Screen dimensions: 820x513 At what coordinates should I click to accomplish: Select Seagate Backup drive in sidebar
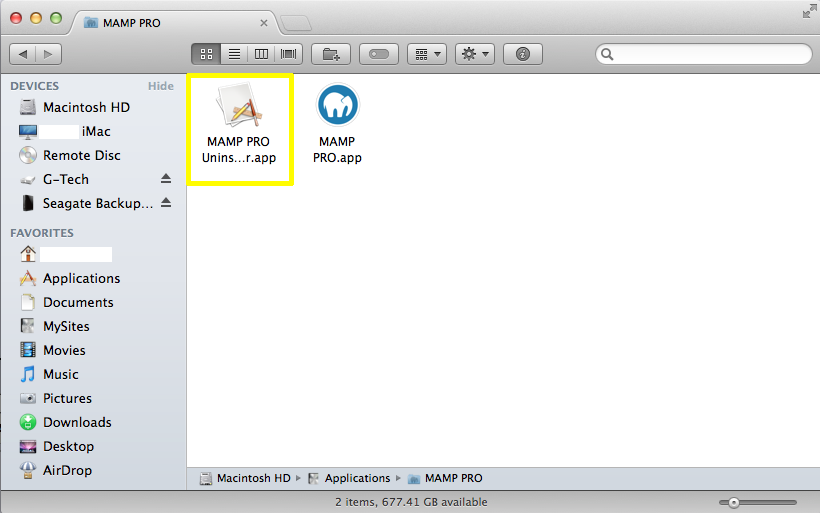(98, 203)
